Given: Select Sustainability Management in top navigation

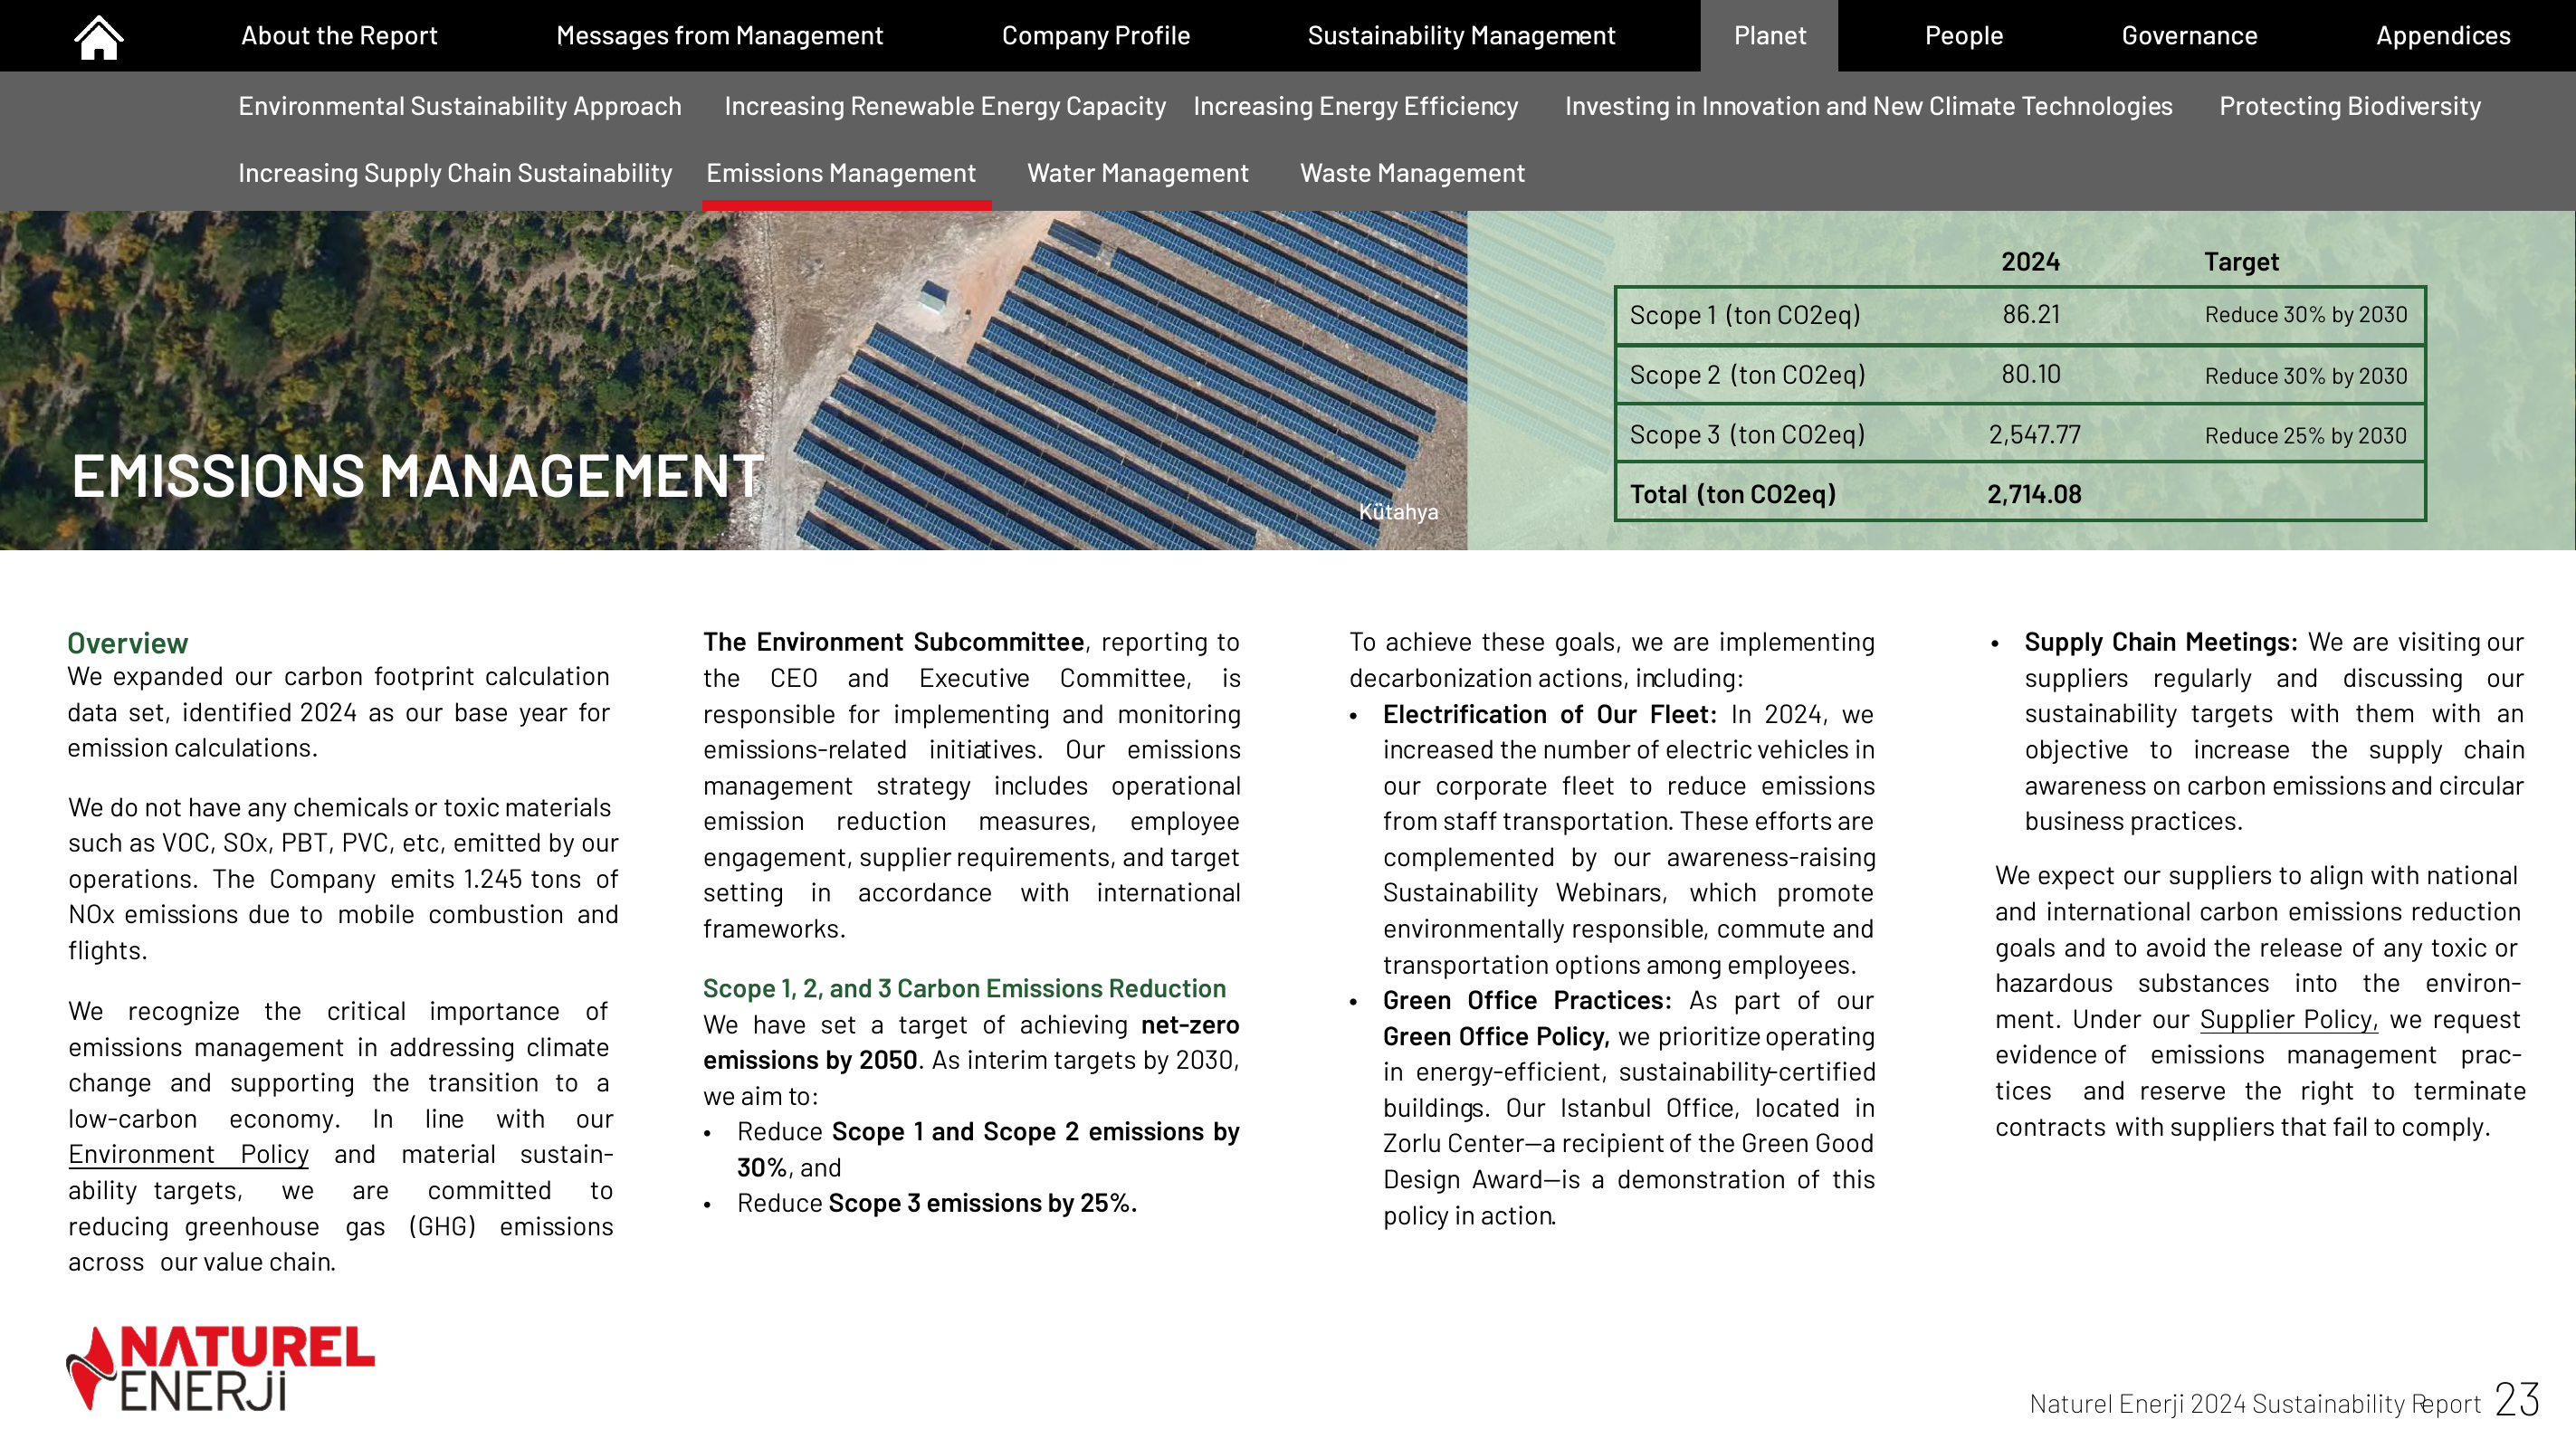Looking at the screenshot, I should (1461, 36).
